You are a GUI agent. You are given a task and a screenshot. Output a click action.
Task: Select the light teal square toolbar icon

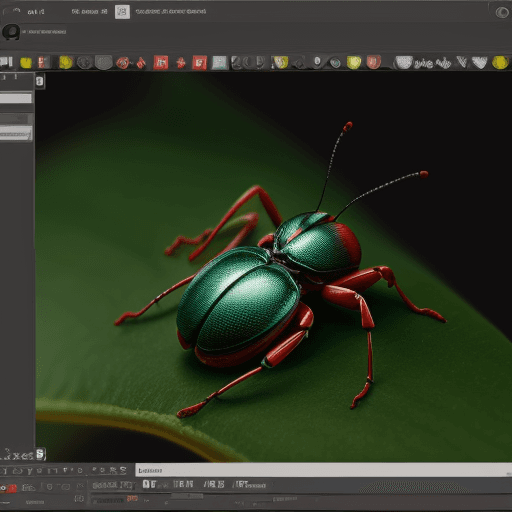[219, 63]
